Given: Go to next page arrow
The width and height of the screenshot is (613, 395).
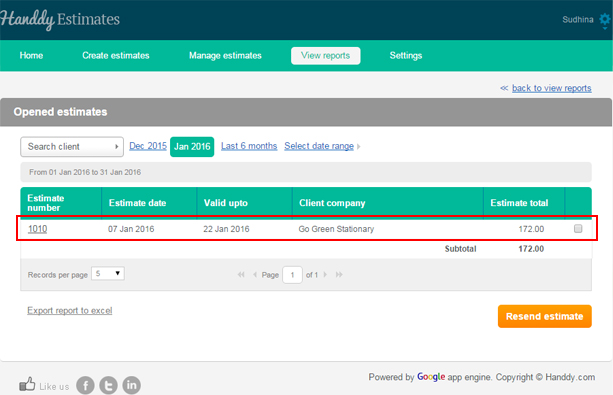Looking at the screenshot, I should tap(325, 275).
